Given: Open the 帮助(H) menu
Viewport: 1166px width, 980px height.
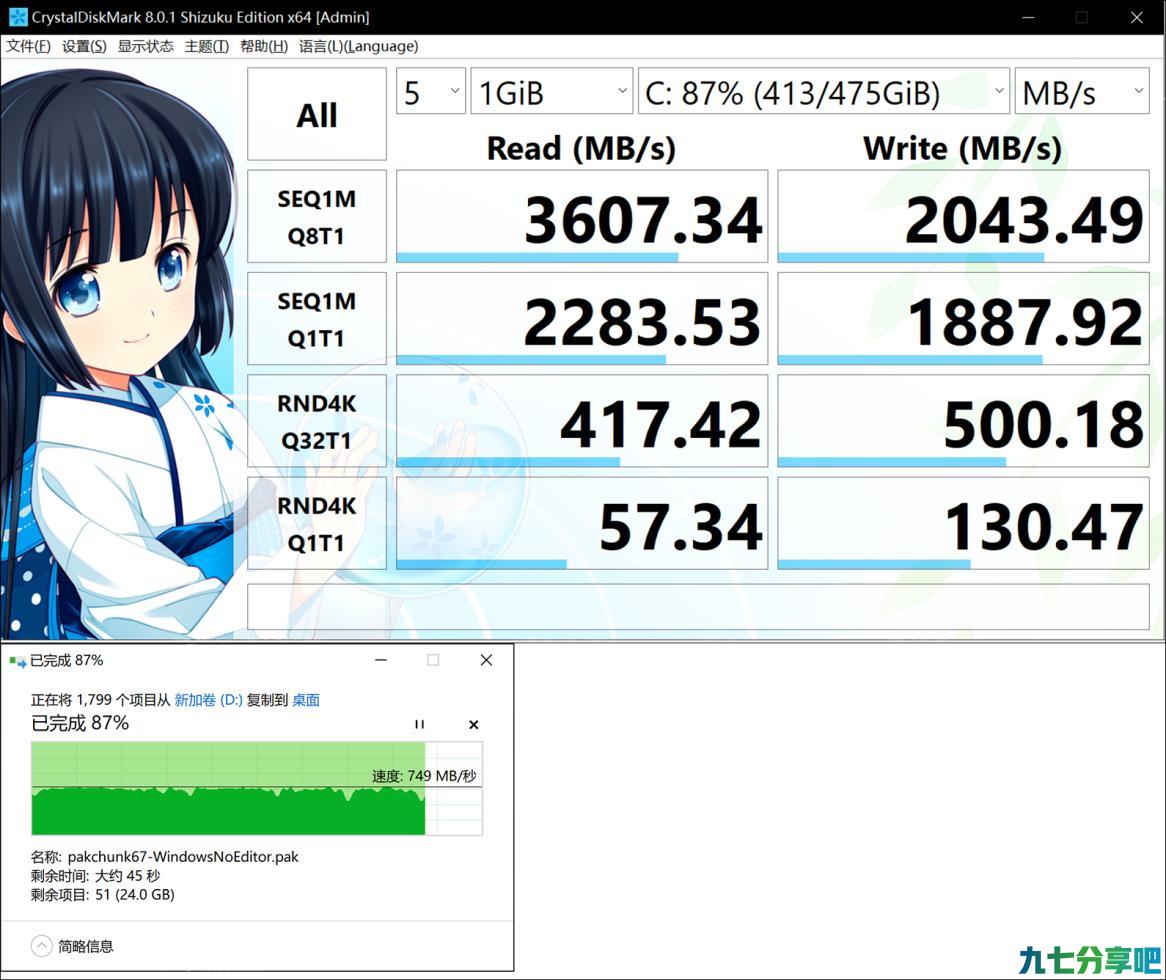Looking at the screenshot, I should tap(263, 46).
